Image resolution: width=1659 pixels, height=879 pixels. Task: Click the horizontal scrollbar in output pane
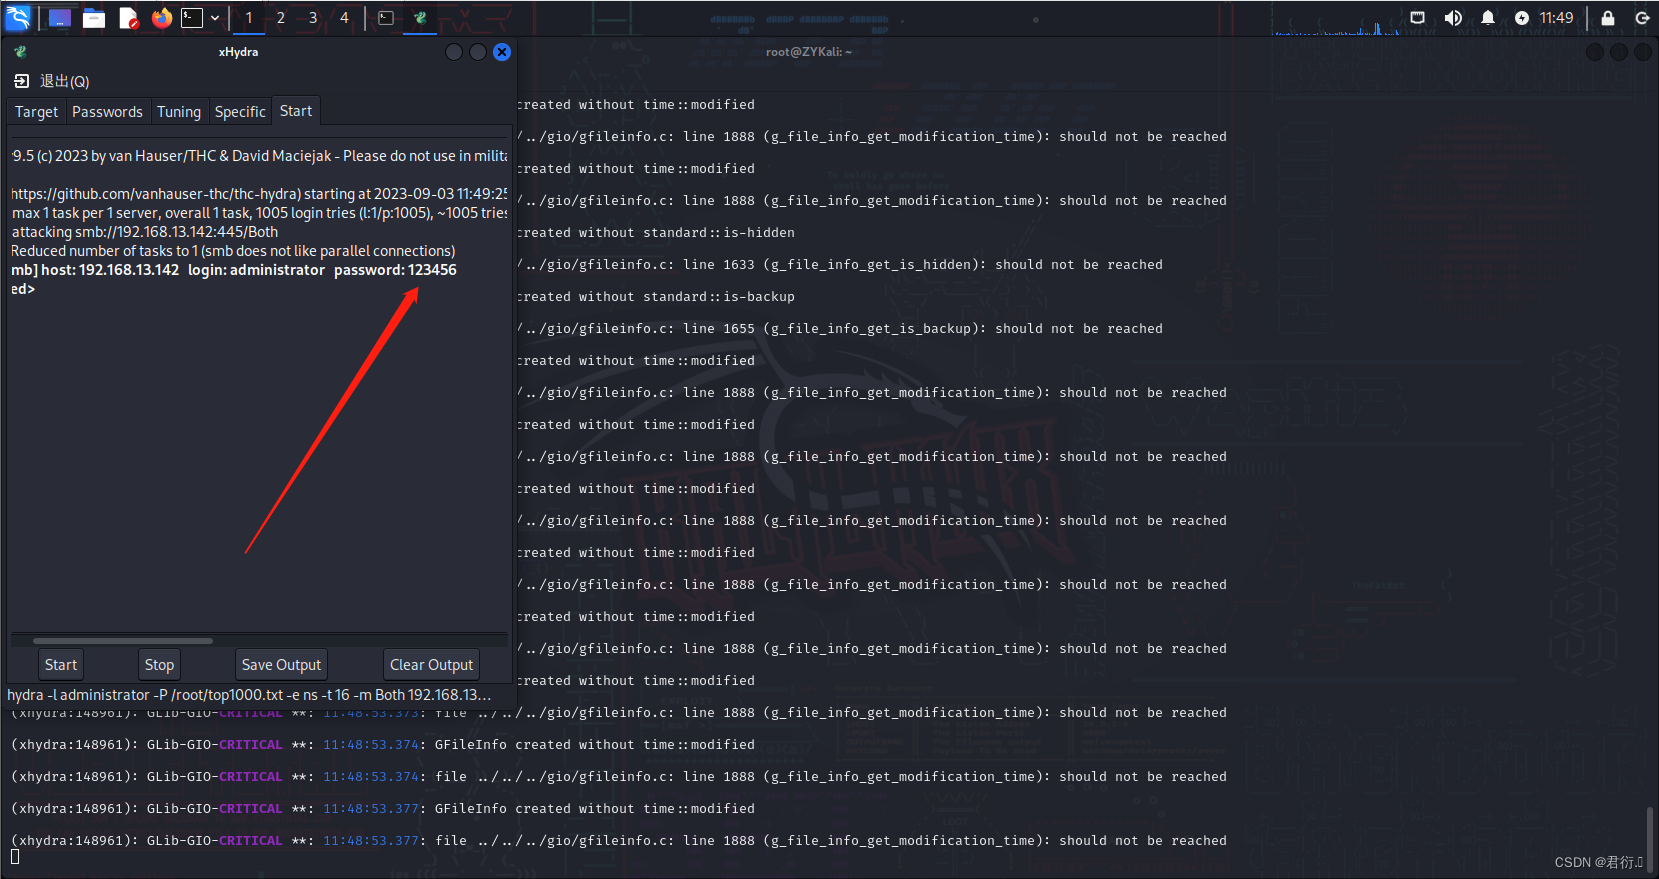(123, 641)
